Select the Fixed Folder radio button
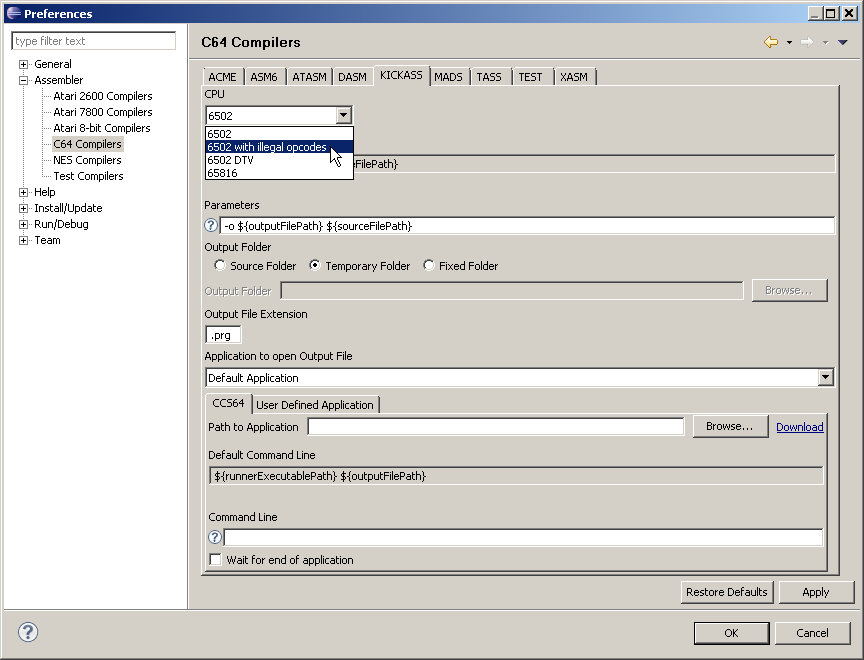The image size is (864, 660). [429, 266]
